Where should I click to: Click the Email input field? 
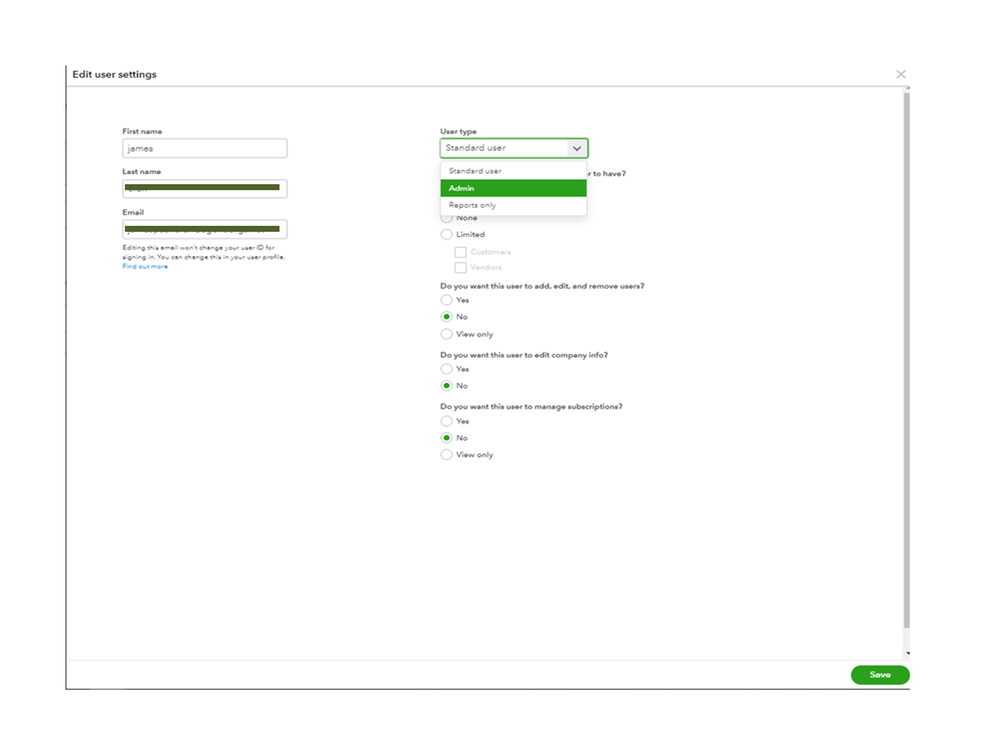click(x=205, y=229)
